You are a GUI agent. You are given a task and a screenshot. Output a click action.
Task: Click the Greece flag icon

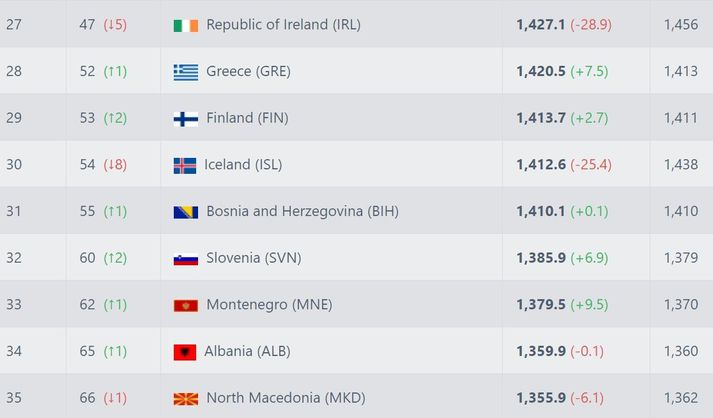(186, 72)
